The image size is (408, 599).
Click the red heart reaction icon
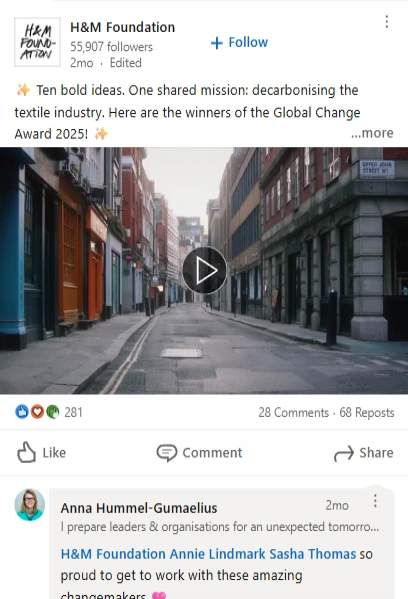click(37, 412)
